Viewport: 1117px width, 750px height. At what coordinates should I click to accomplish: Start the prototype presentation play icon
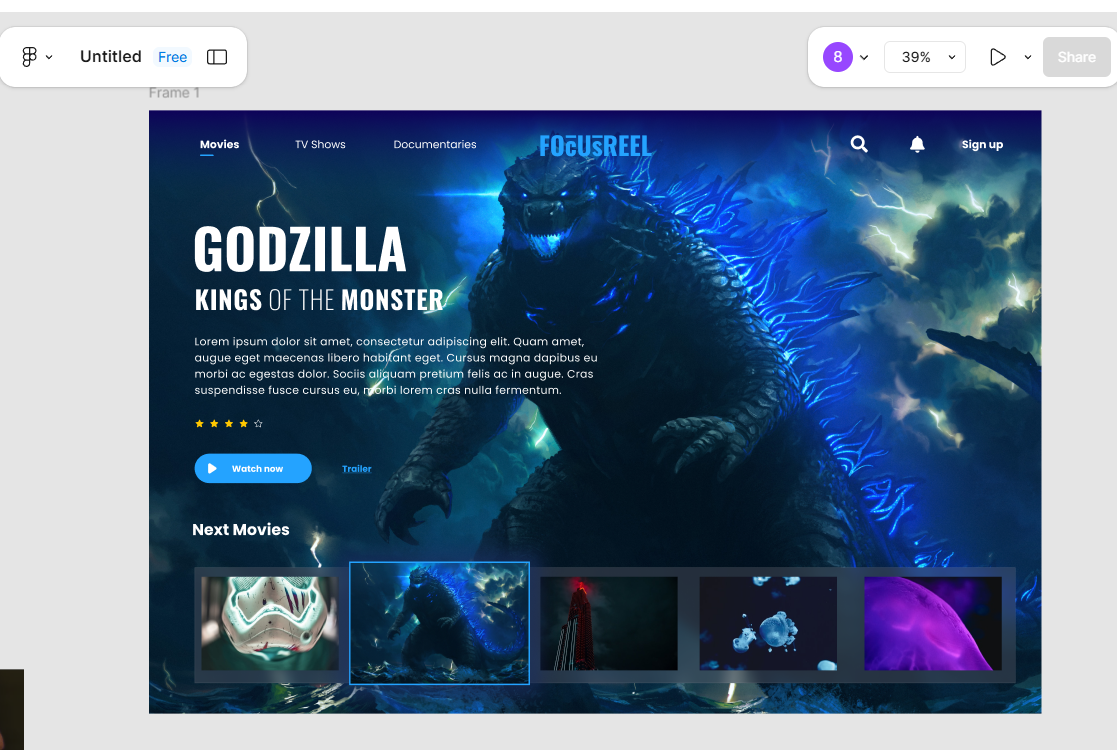click(x=997, y=57)
